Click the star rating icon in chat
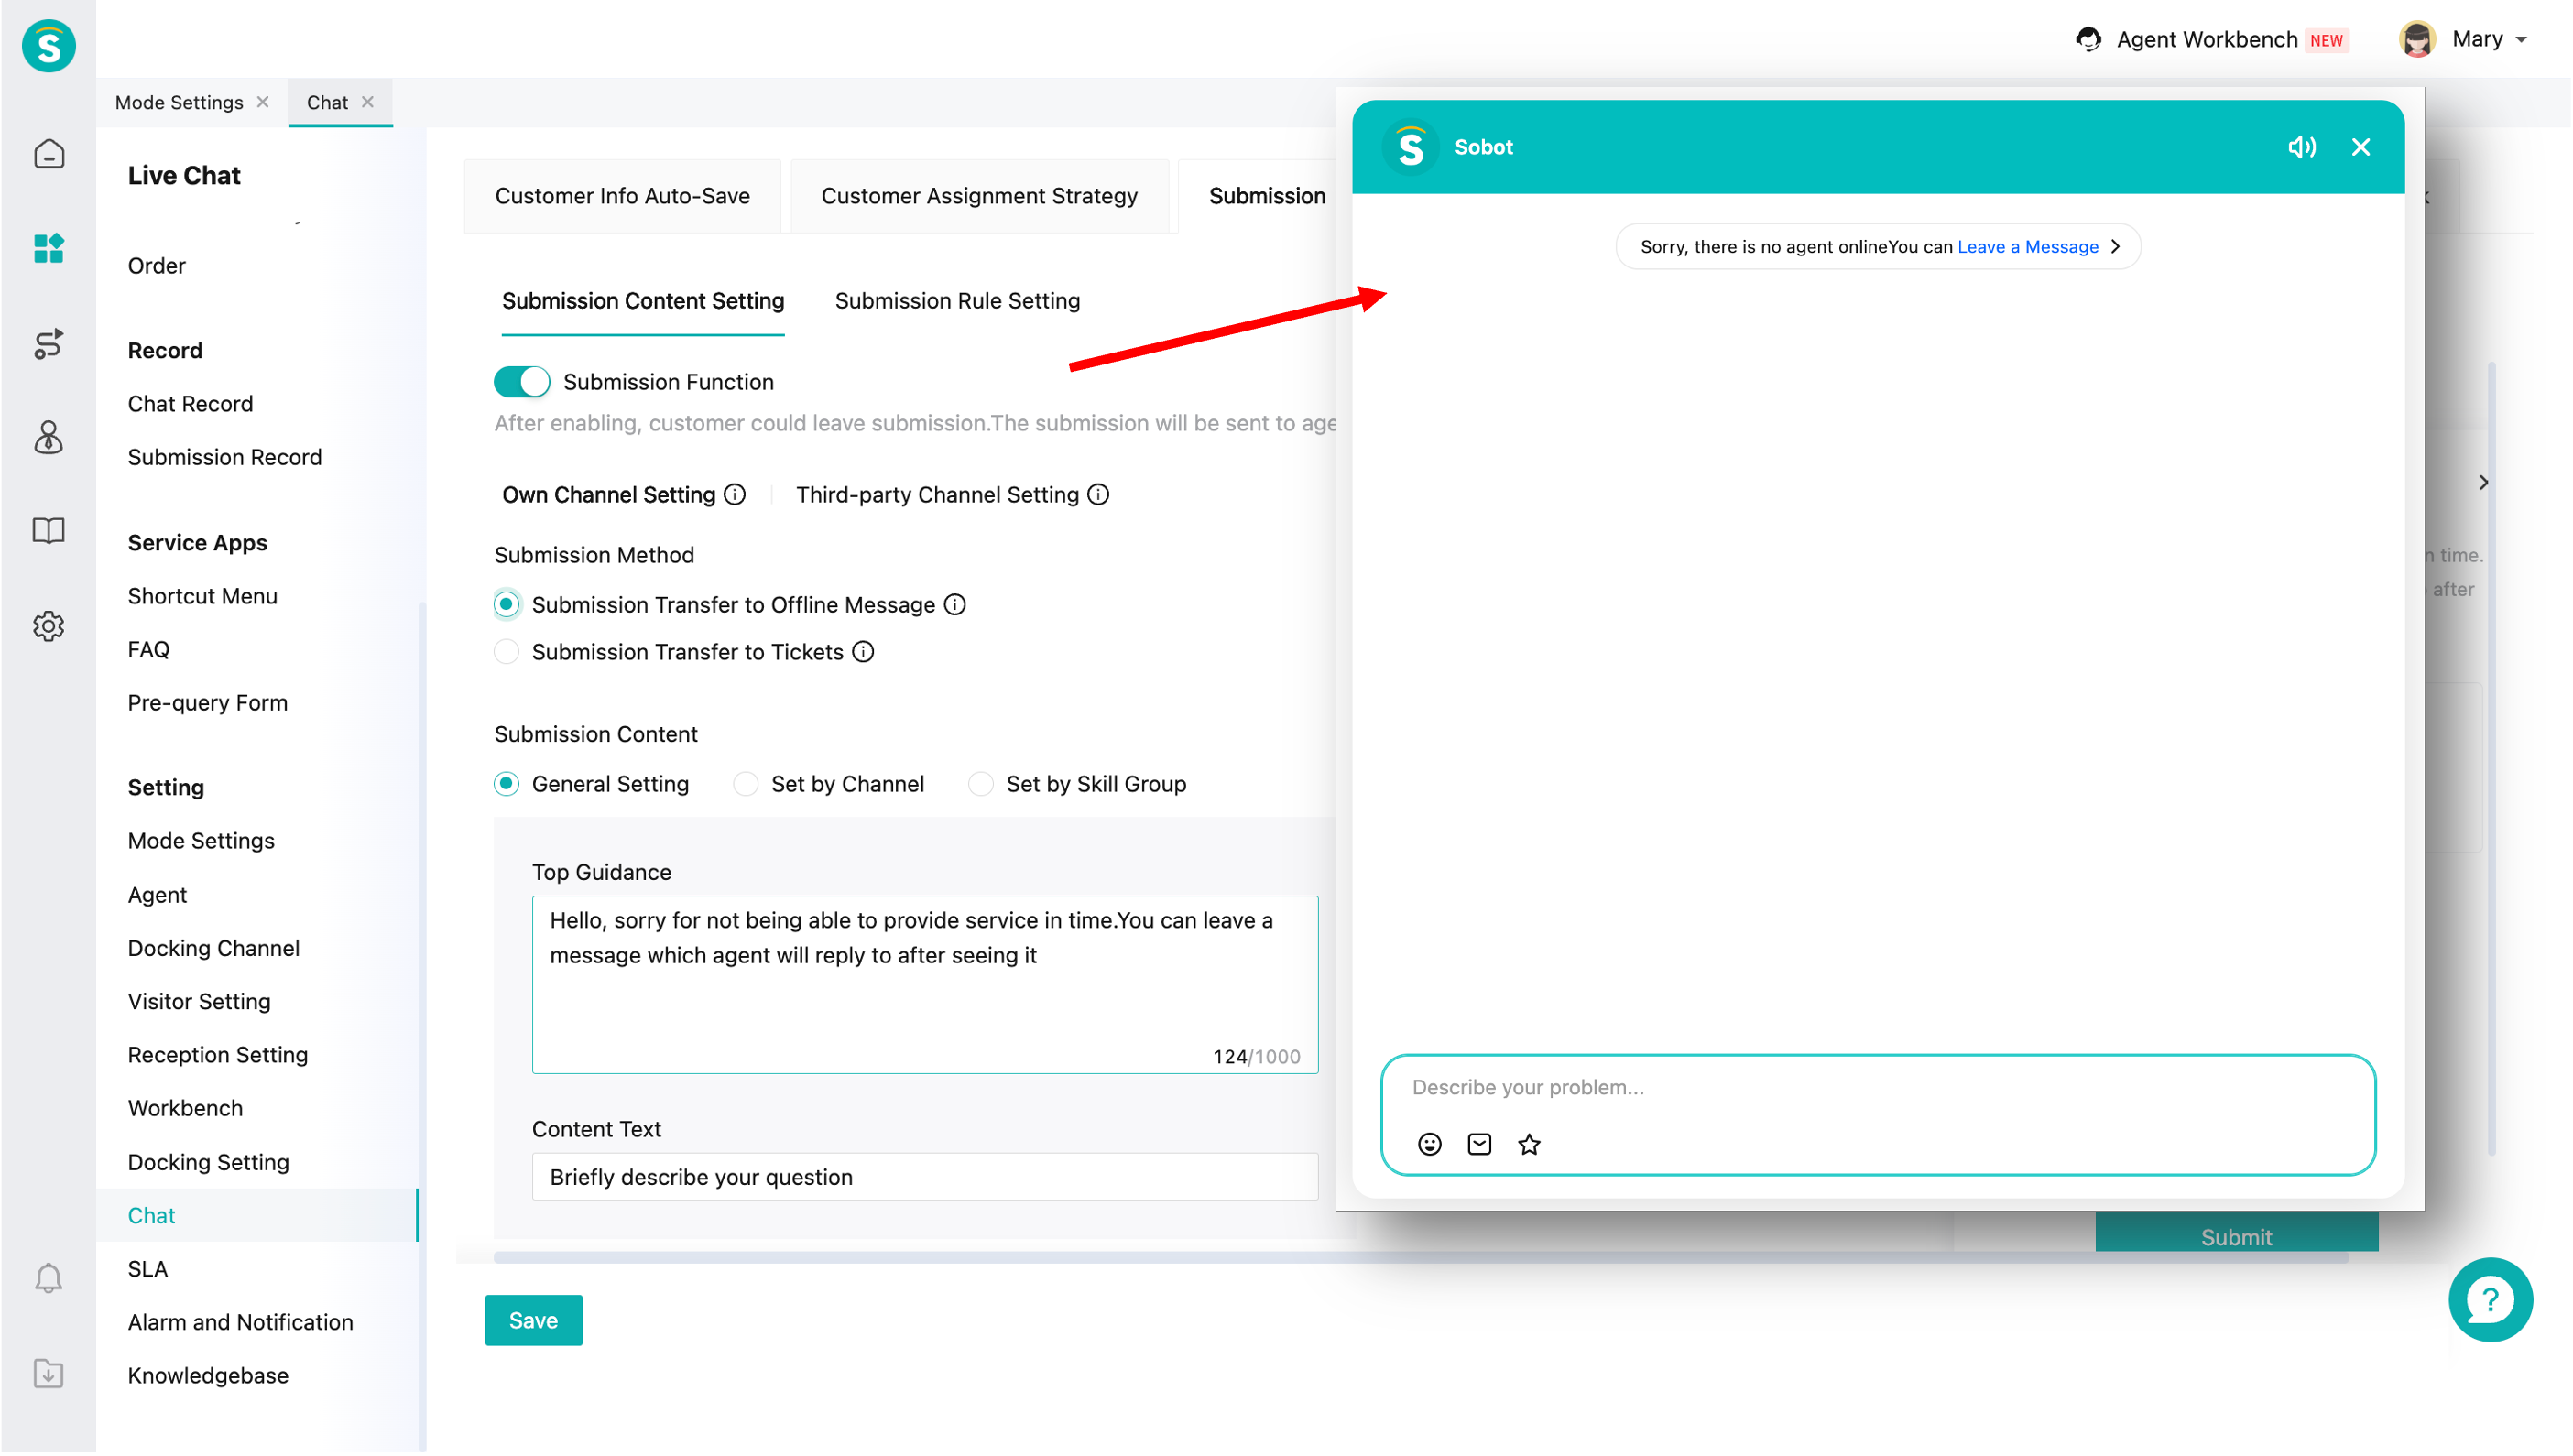The height and width of the screenshot is (1456, 2573). 1528,1144
